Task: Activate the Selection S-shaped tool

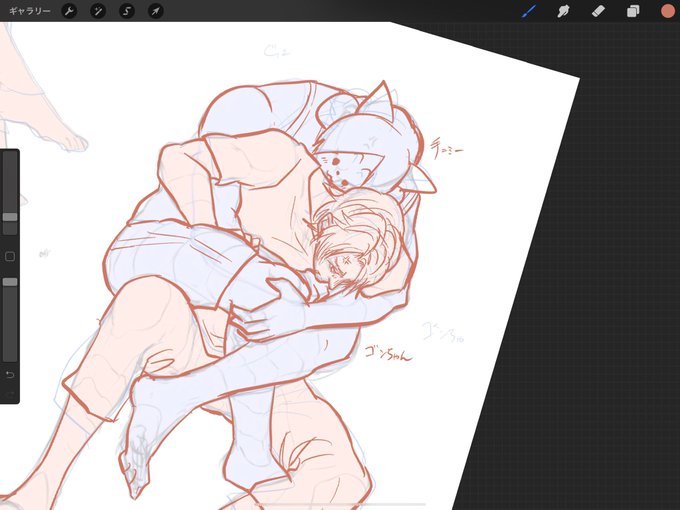Action: point(127,11)
